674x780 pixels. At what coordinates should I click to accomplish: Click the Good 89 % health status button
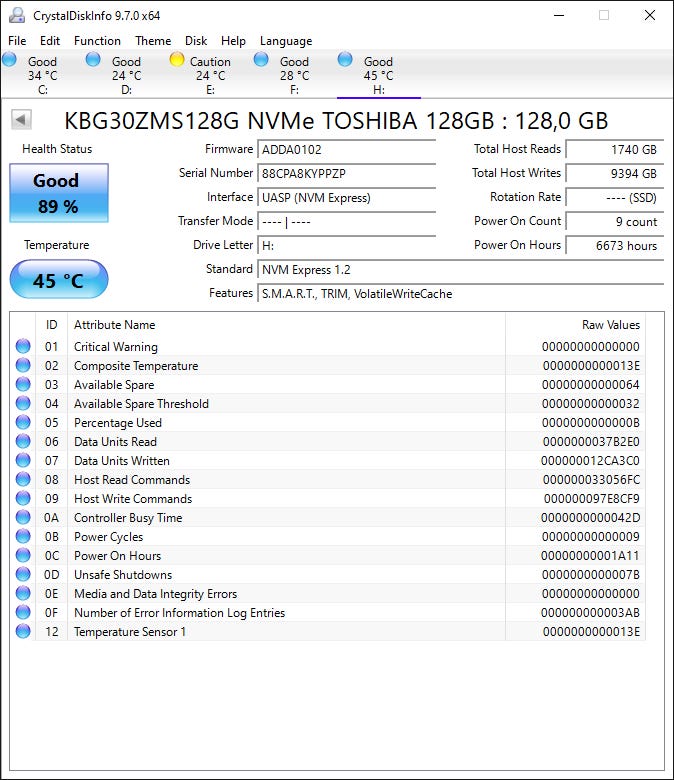[x=59, y=192]
